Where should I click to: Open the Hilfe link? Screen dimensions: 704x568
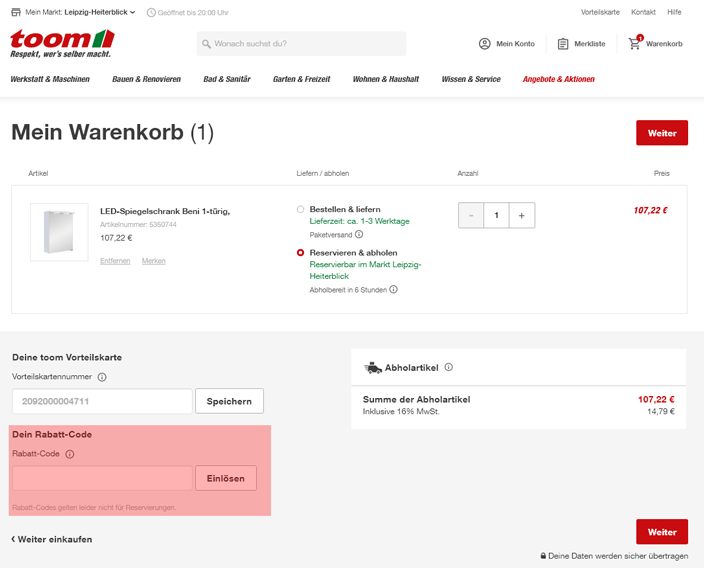674,12
